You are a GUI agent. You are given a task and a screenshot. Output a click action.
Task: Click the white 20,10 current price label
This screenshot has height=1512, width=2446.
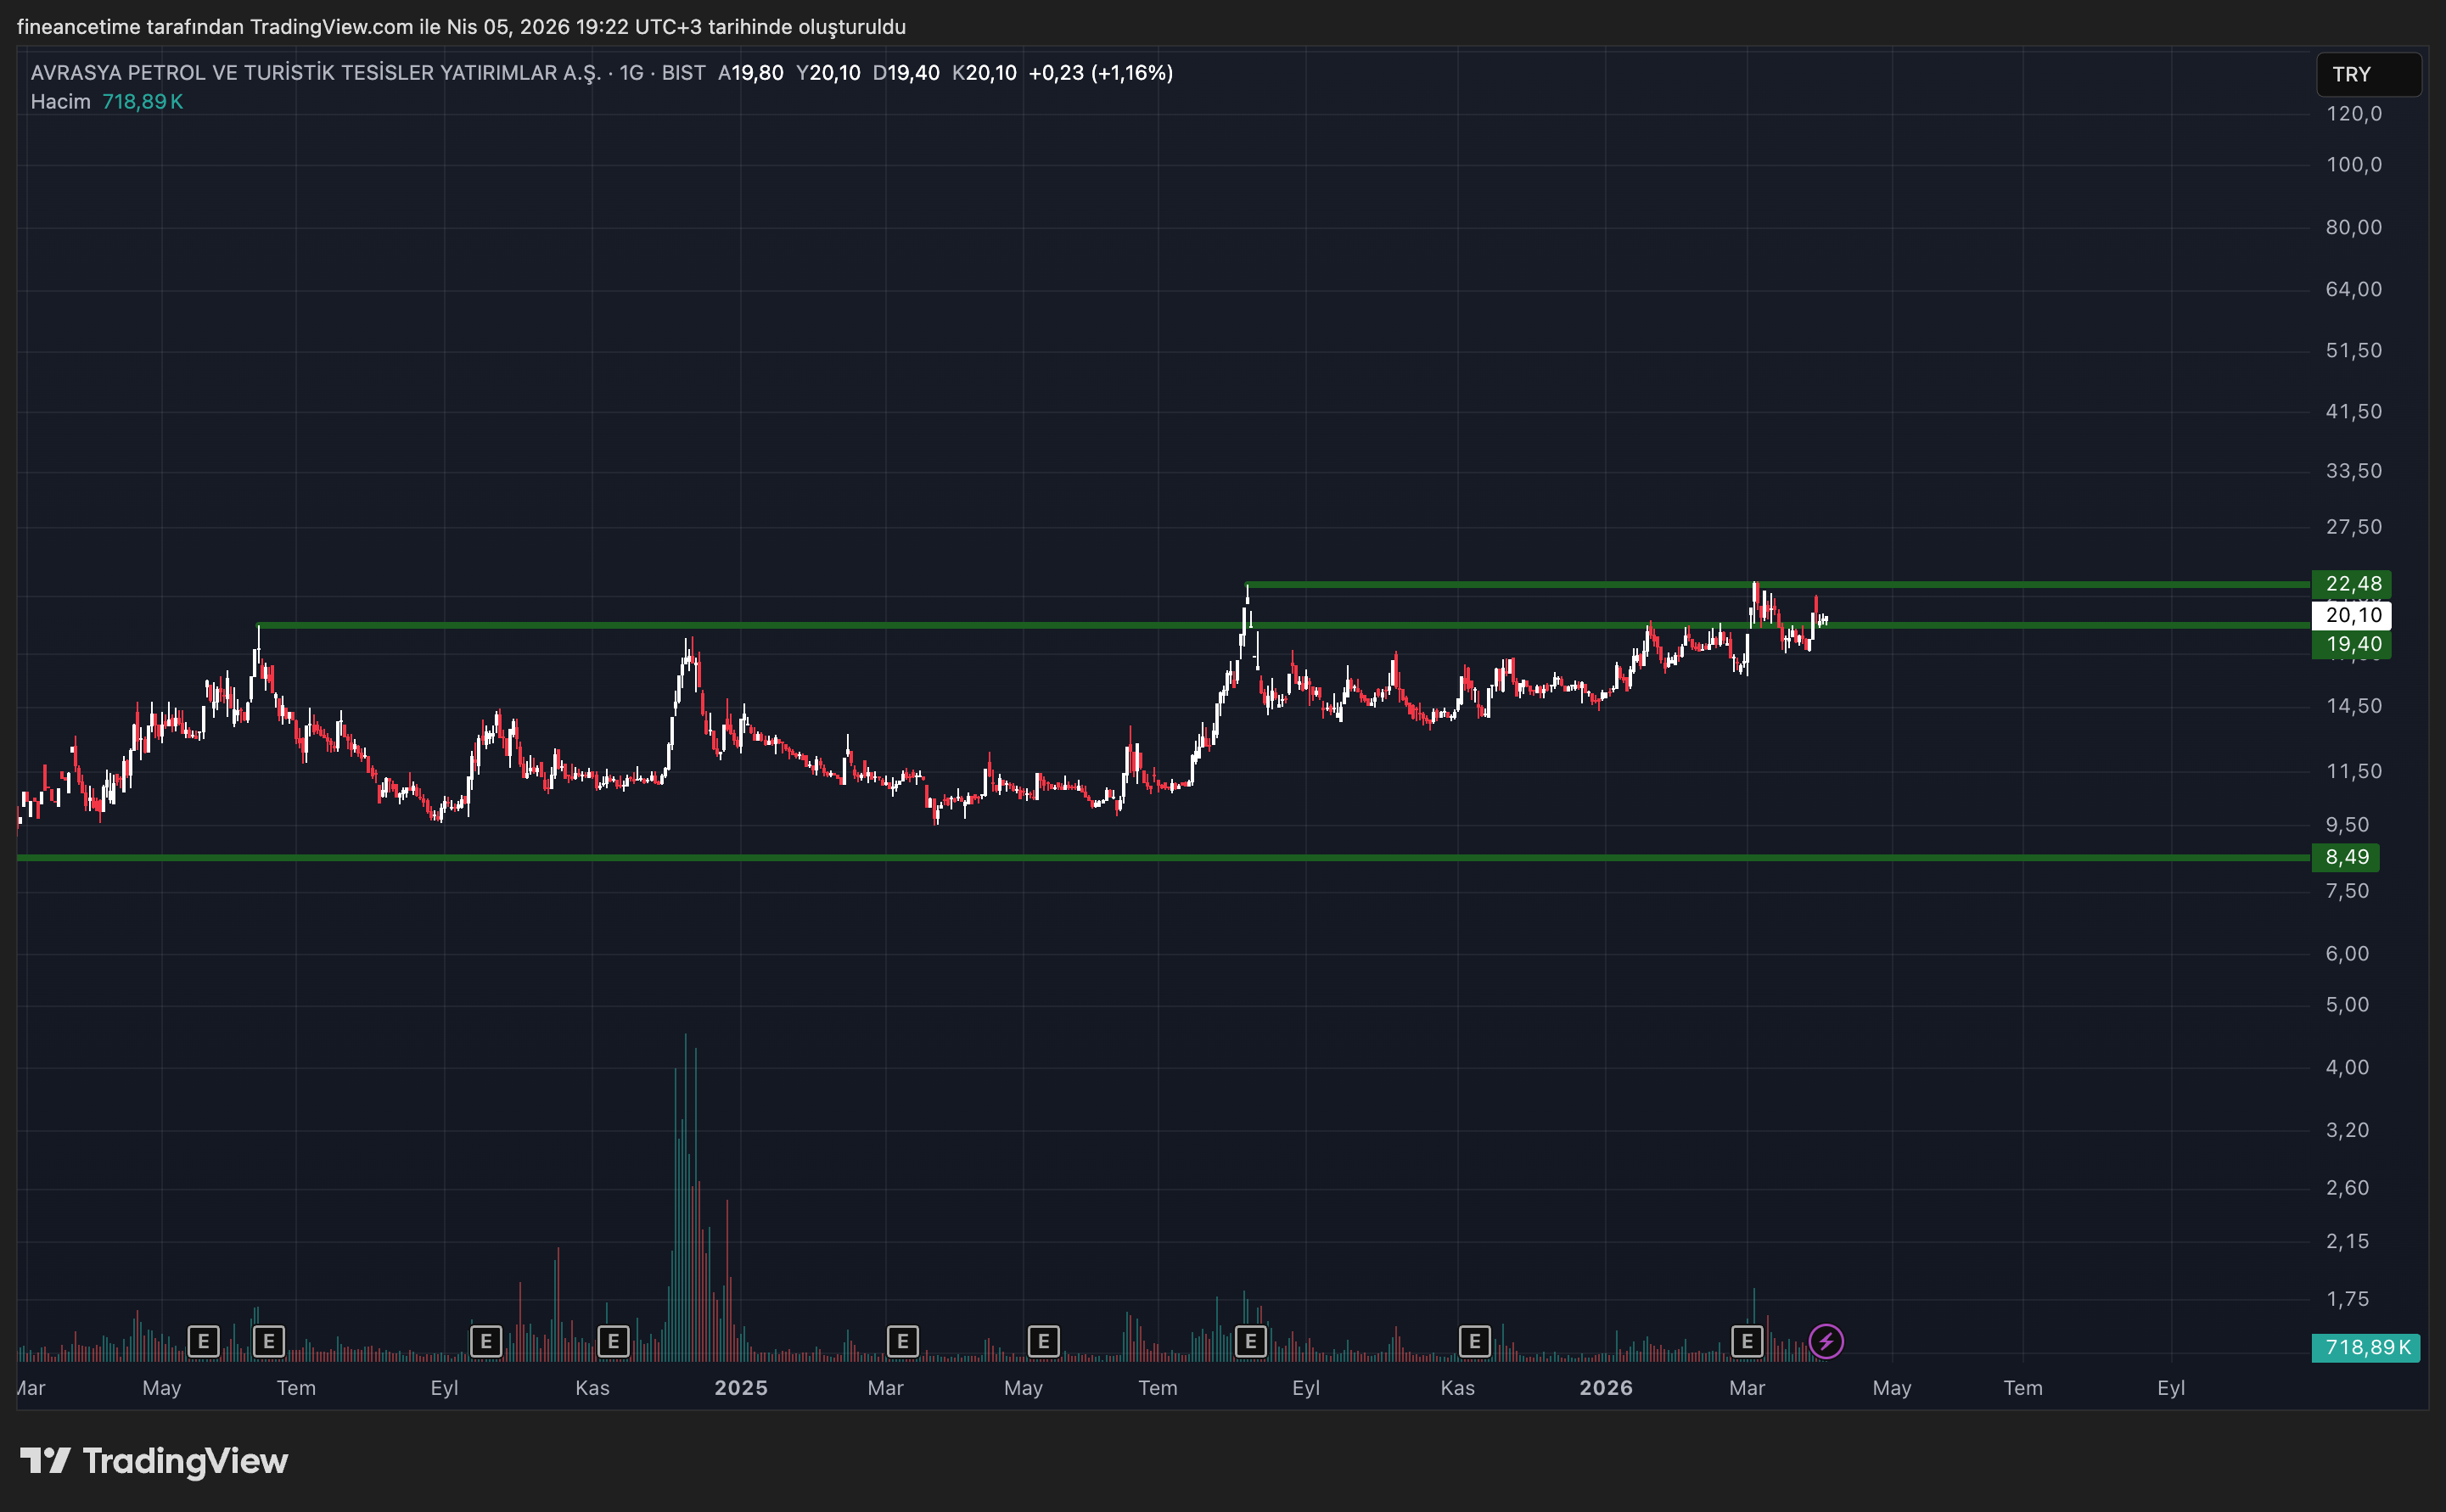(x=2351, y=615)
